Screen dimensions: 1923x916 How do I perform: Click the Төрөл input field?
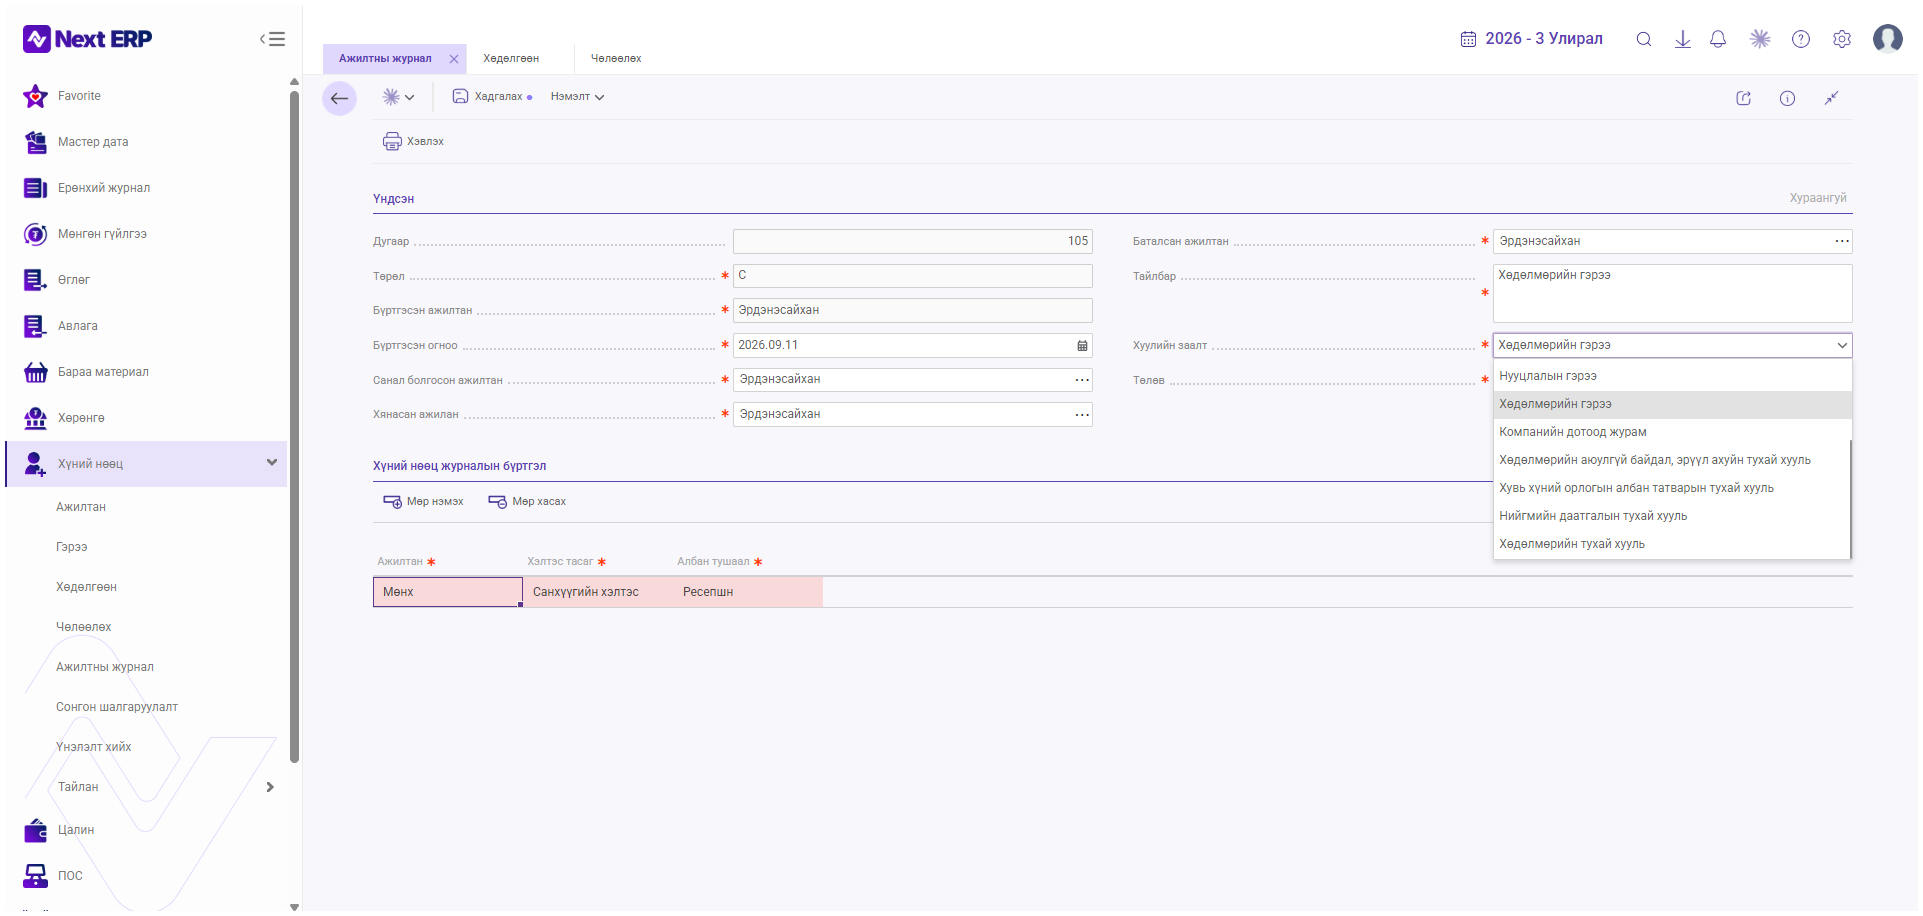(912, 275)
